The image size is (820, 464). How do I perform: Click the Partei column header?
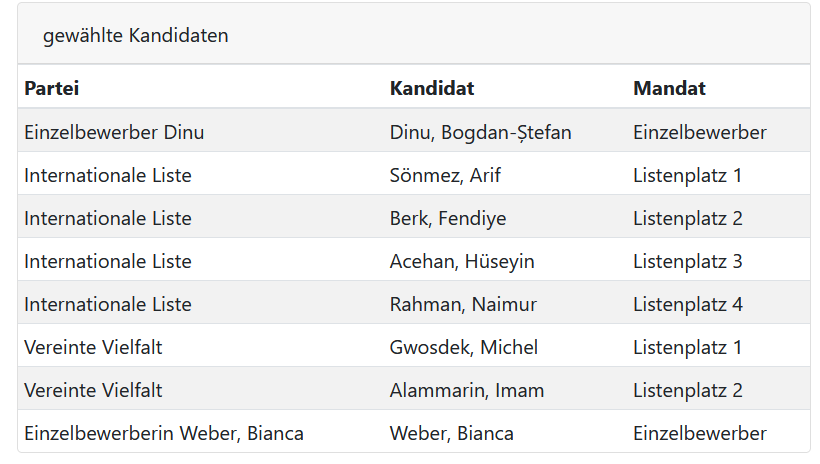(x=51, y=88)
